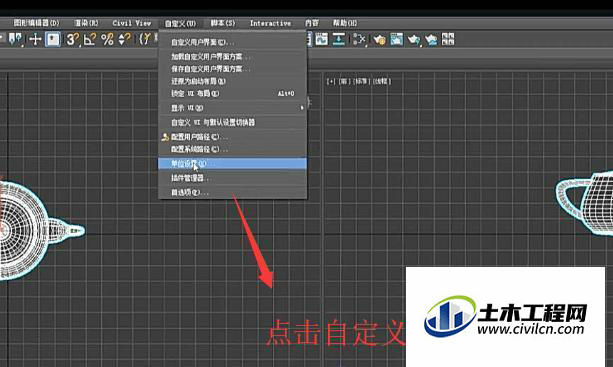613x367 pixels.
Task: Click the Spinner Snap arrows icon
Action: pyautogui.click(x=124, y=39)
